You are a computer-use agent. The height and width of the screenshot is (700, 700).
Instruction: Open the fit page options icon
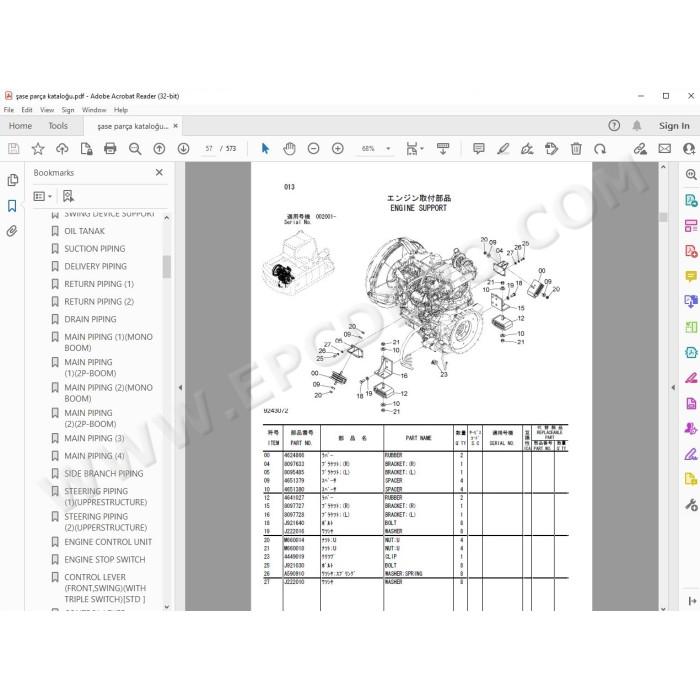[414, 149]
